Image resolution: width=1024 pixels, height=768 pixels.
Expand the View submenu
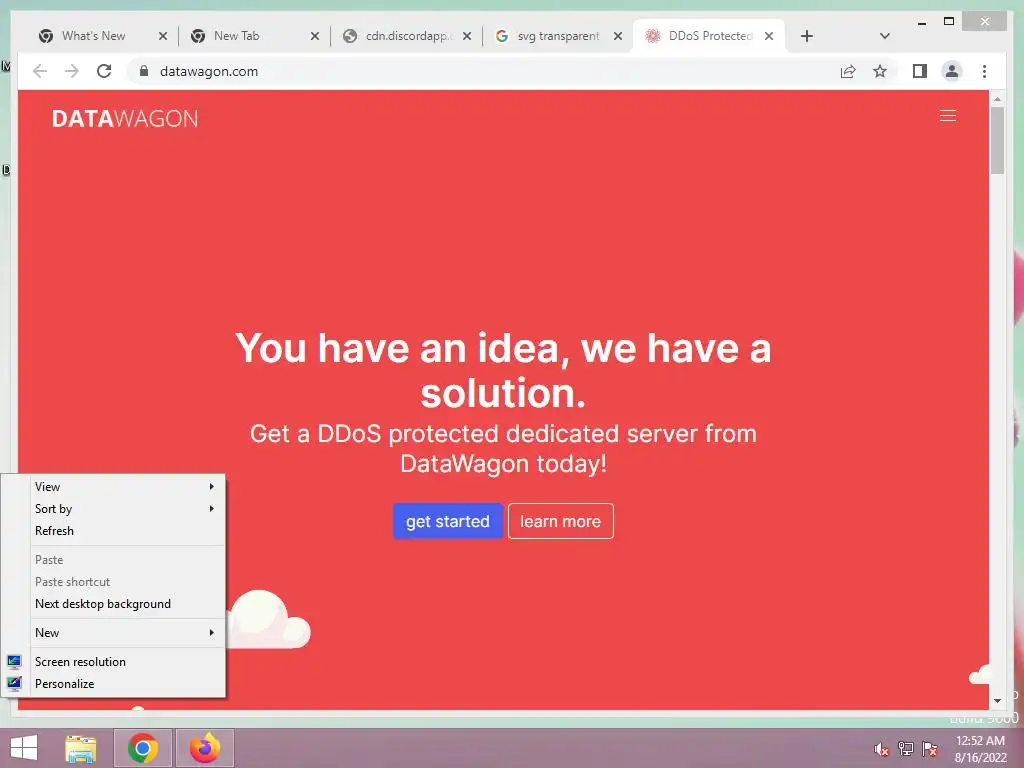tap(124, 487)
